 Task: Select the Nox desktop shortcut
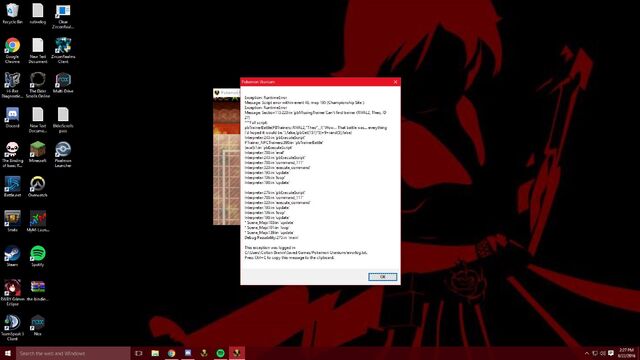pyautogui.click(x=38, y=325)
